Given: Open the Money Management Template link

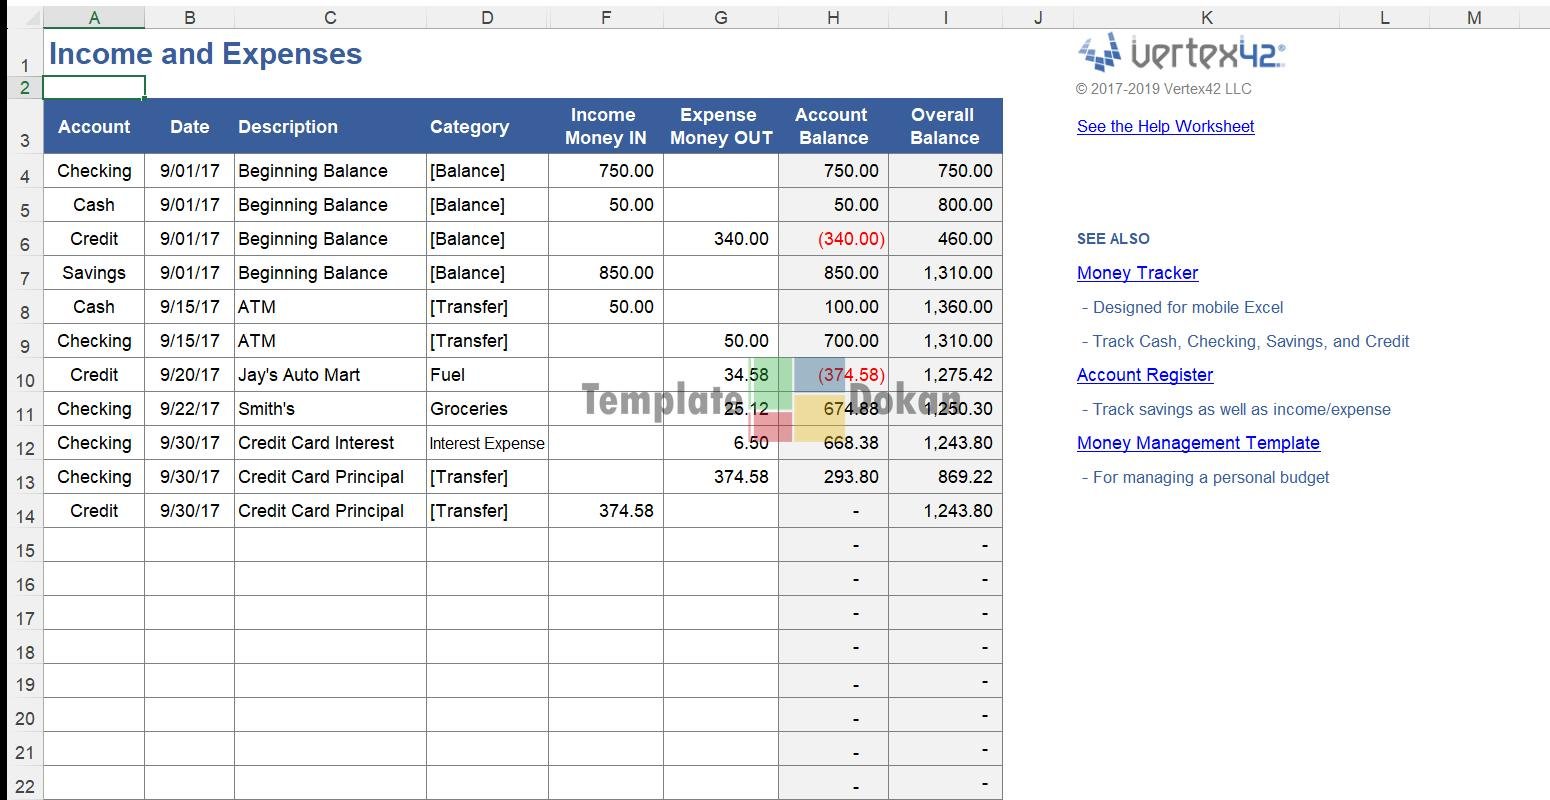Looking at the screenshot, I should pyautogui.click(x=1198, y=443).
